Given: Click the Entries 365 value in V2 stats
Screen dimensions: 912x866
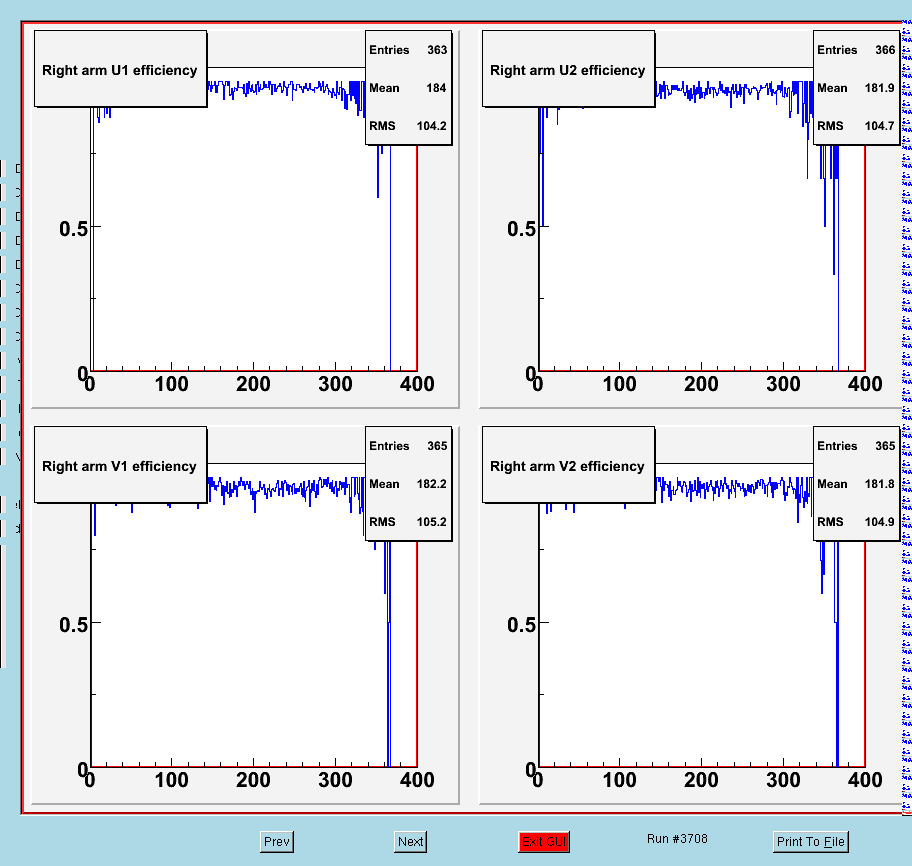Looking at the screenshot, I should tap(885, 446).
